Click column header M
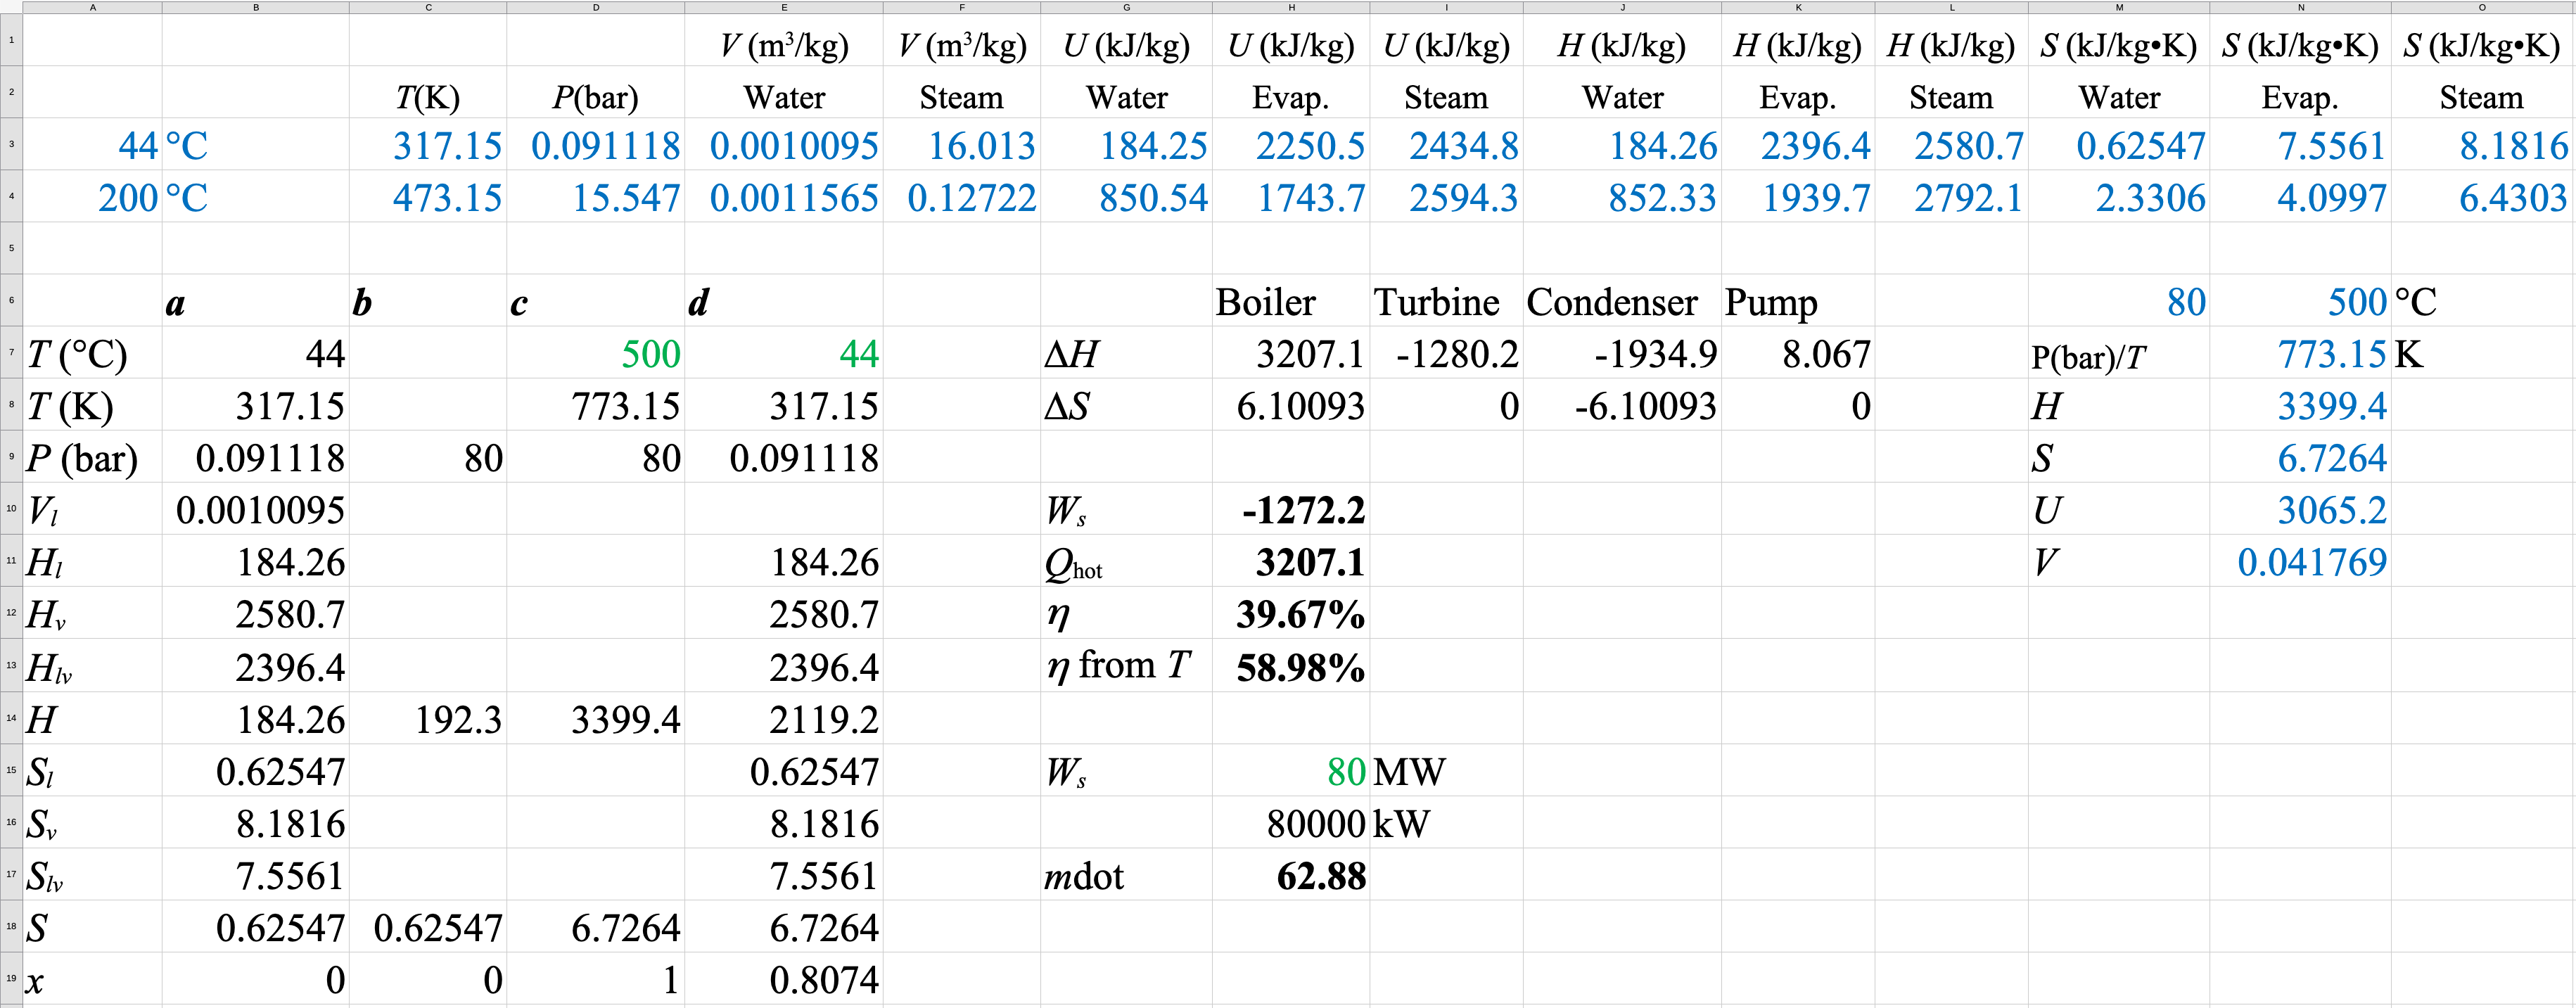 [x=2118, y=7]
